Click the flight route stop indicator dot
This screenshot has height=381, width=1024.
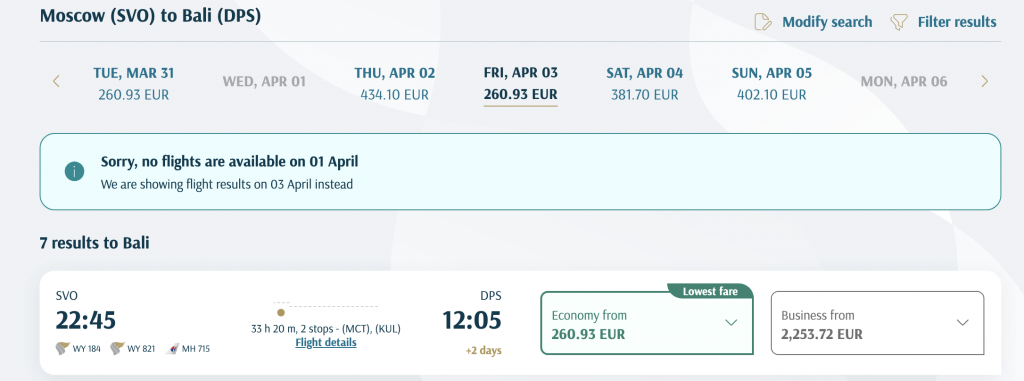pyautogui.click(x=281, y=312)
